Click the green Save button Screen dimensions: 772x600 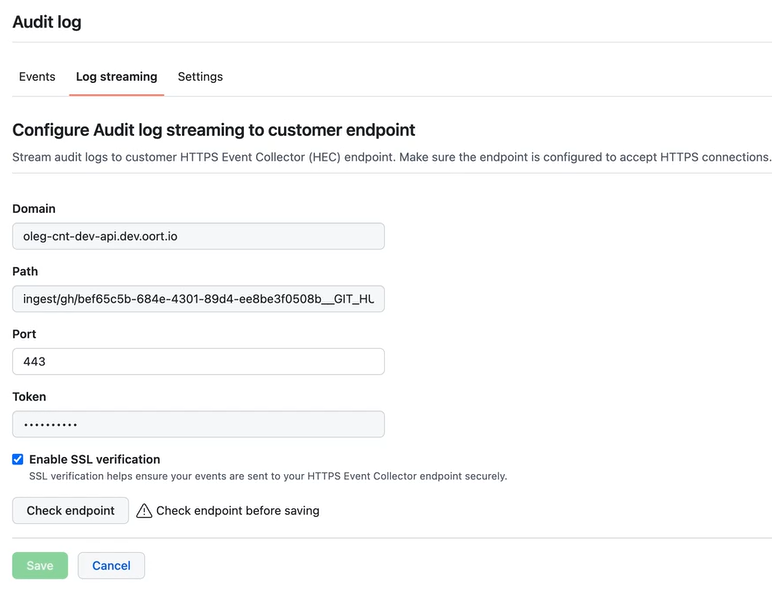coord(40,565)
